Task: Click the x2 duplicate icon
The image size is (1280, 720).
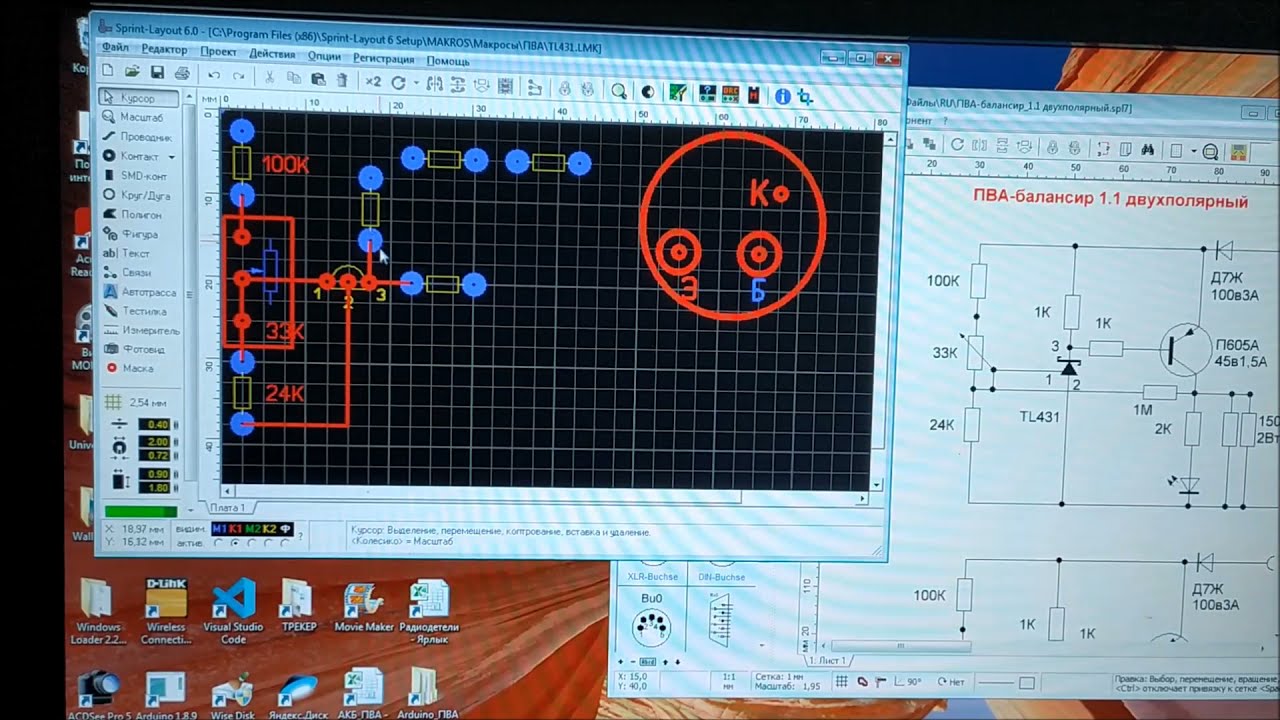Action: (x=372, y=82)
